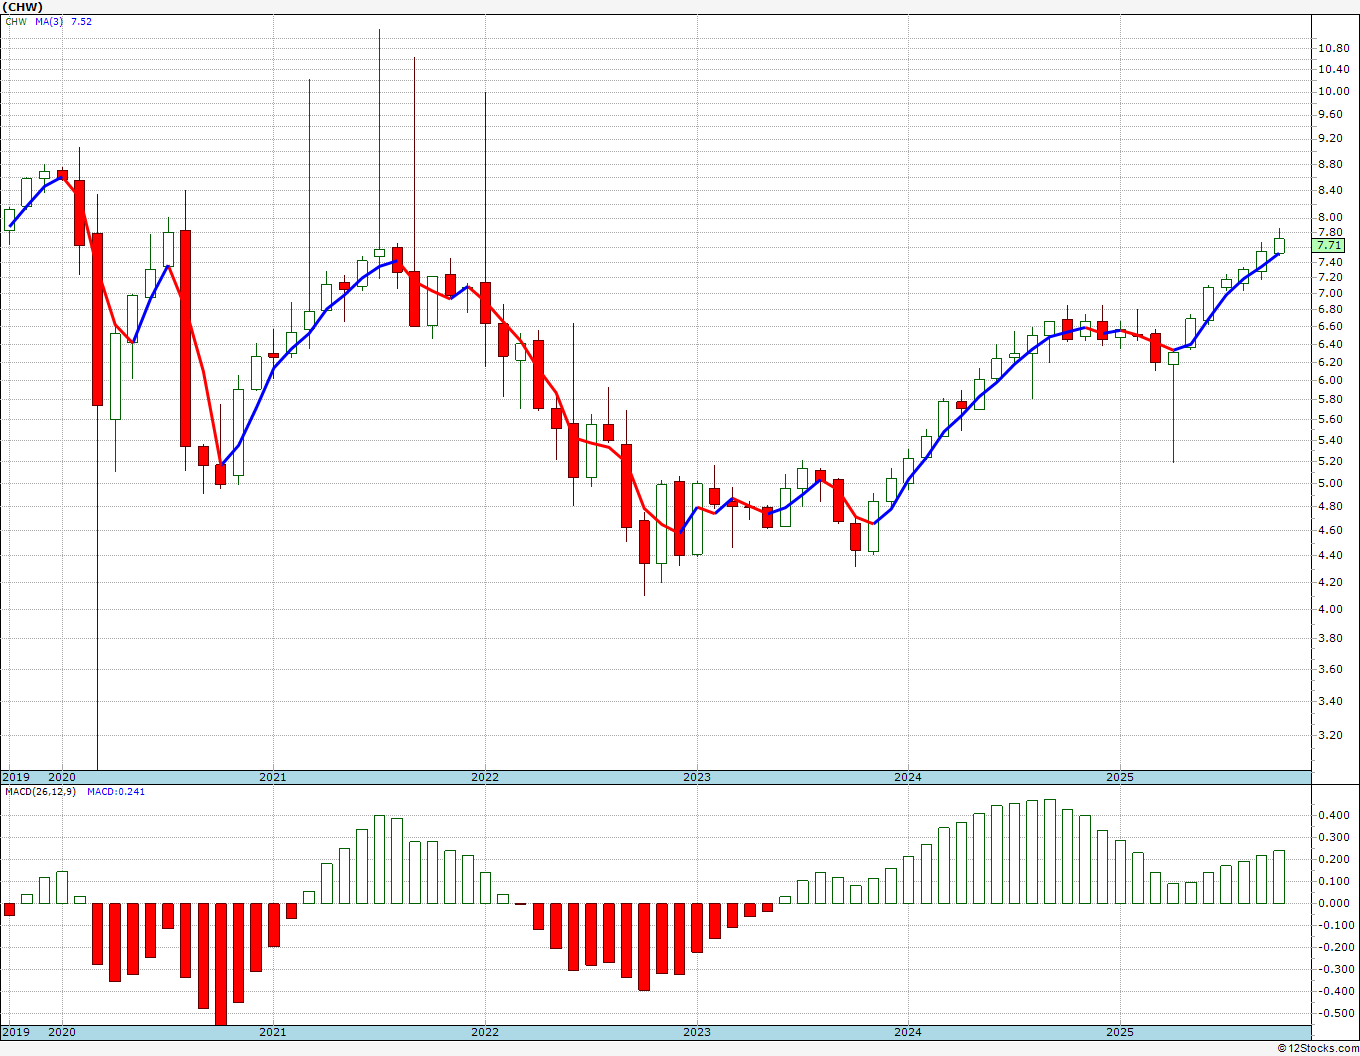This screenshot has height=1056, width=1360.
Task: Click the 4.20 price axis label
Action: [x=1330, y=582]
